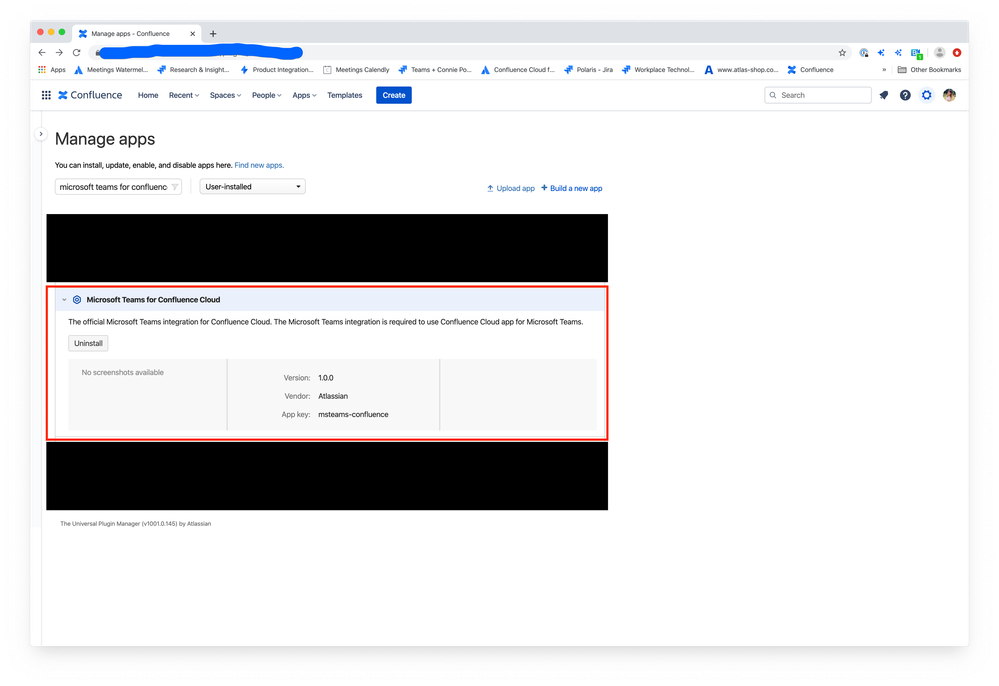Go forward with browser forward arrow

(x=59, y=52)
